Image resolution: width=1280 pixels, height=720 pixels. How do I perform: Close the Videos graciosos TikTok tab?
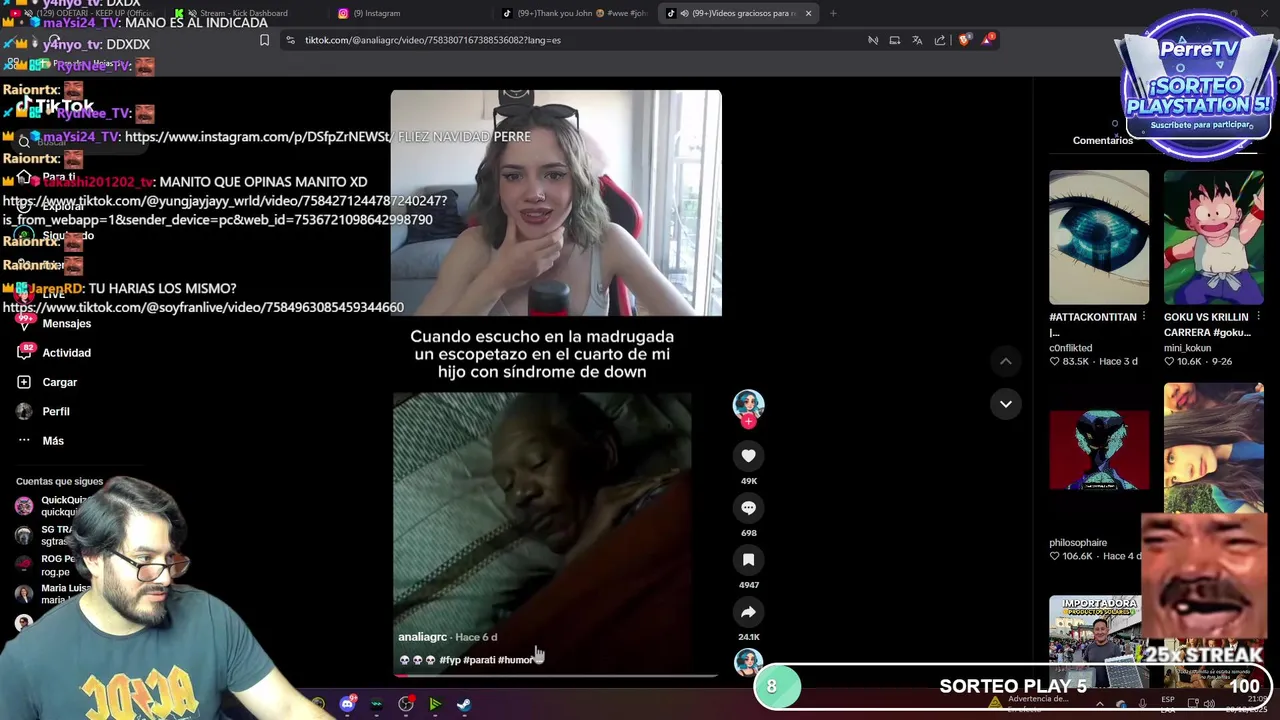point(808,13)
